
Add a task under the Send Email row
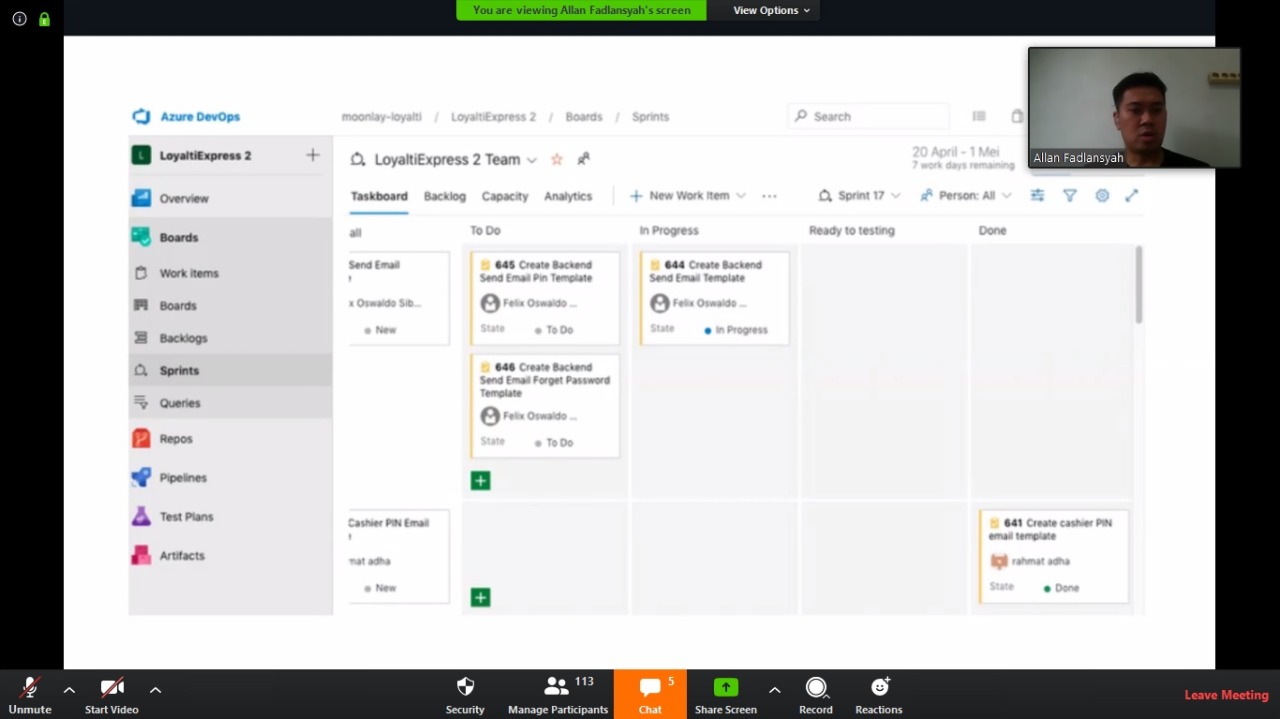click(481, 481)
